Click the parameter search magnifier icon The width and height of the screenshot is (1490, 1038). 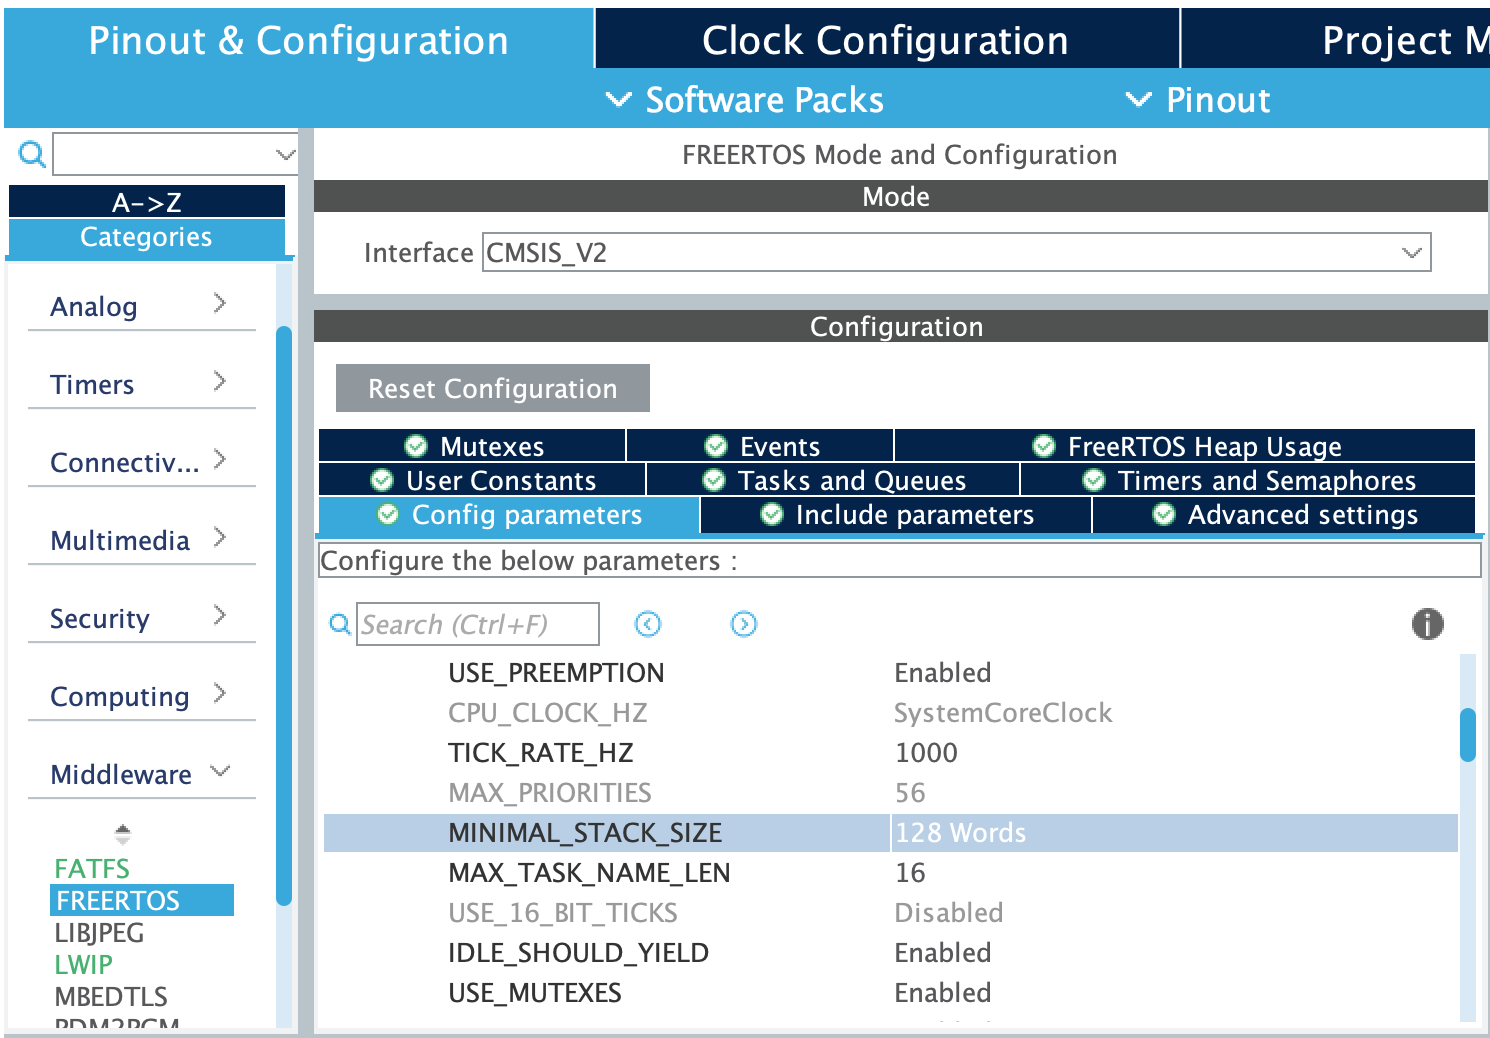pos(340,624)
